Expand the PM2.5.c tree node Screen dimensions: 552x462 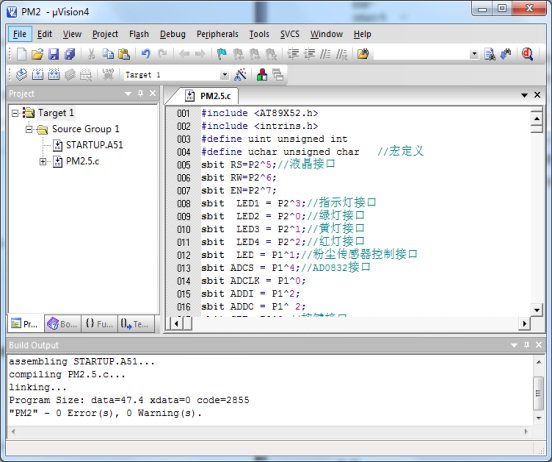point(43,162)
